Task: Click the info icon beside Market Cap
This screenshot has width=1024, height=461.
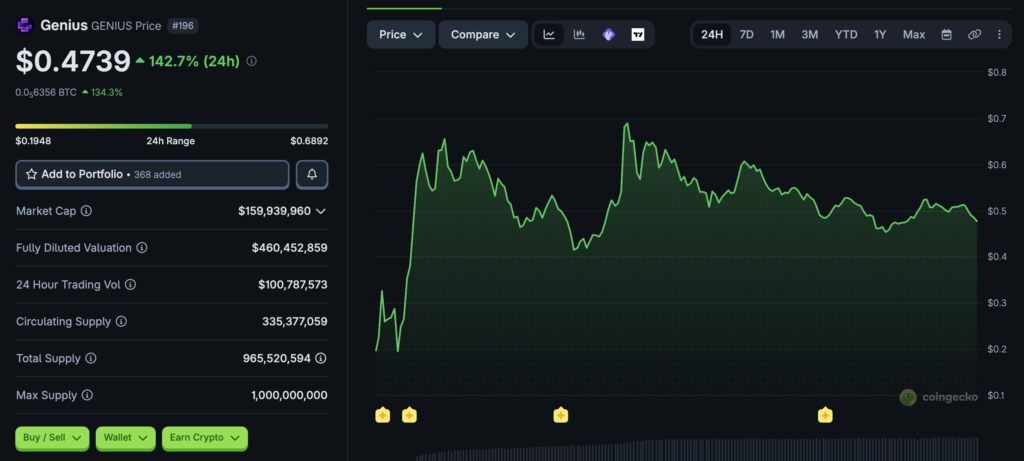Action: pyautogui.click(x=86, y=211)
